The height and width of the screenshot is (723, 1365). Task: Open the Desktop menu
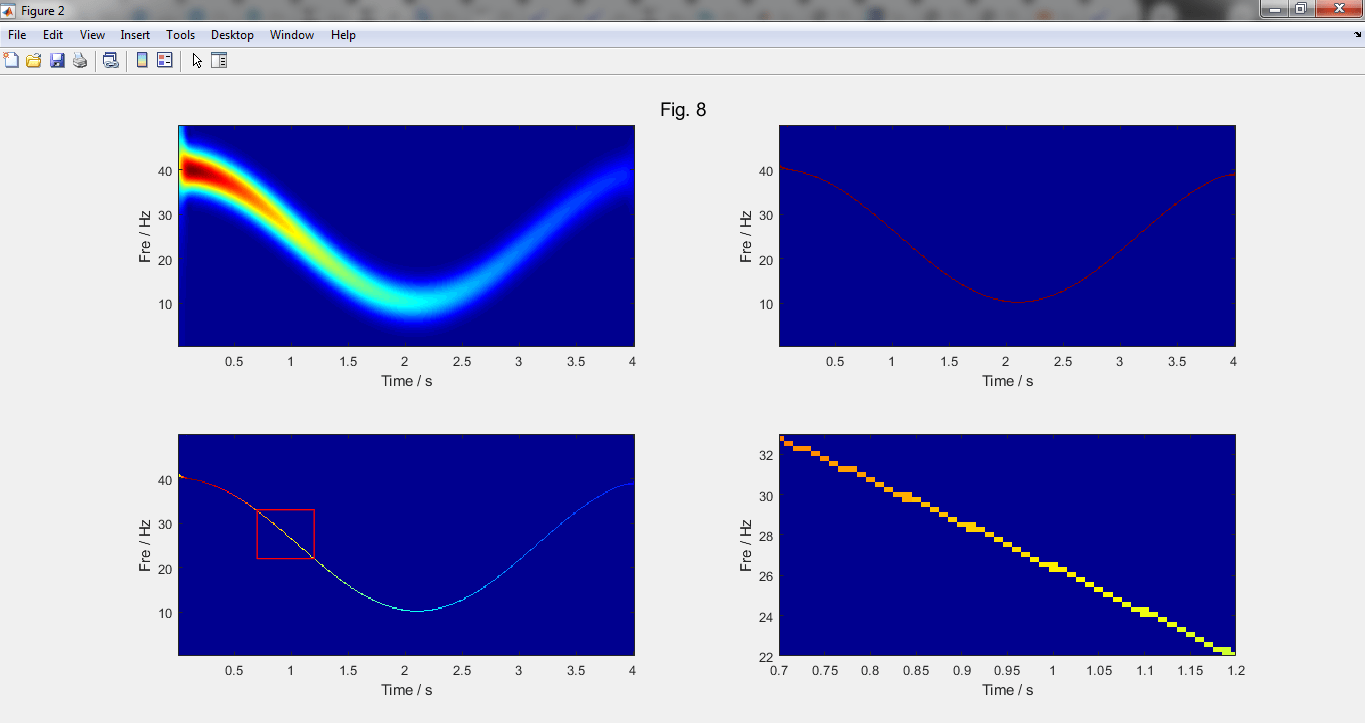point(232,35)
